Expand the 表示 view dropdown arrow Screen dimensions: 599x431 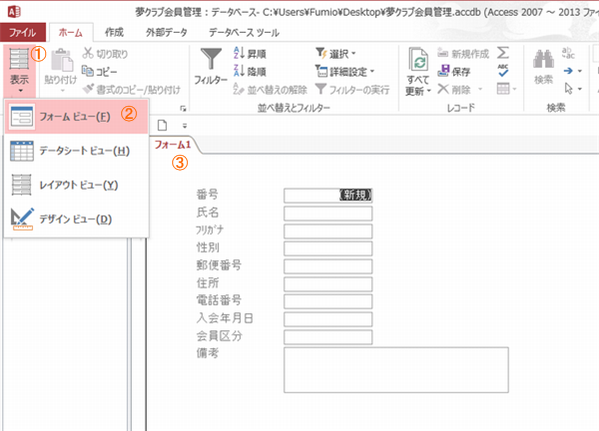click(20, 91)
